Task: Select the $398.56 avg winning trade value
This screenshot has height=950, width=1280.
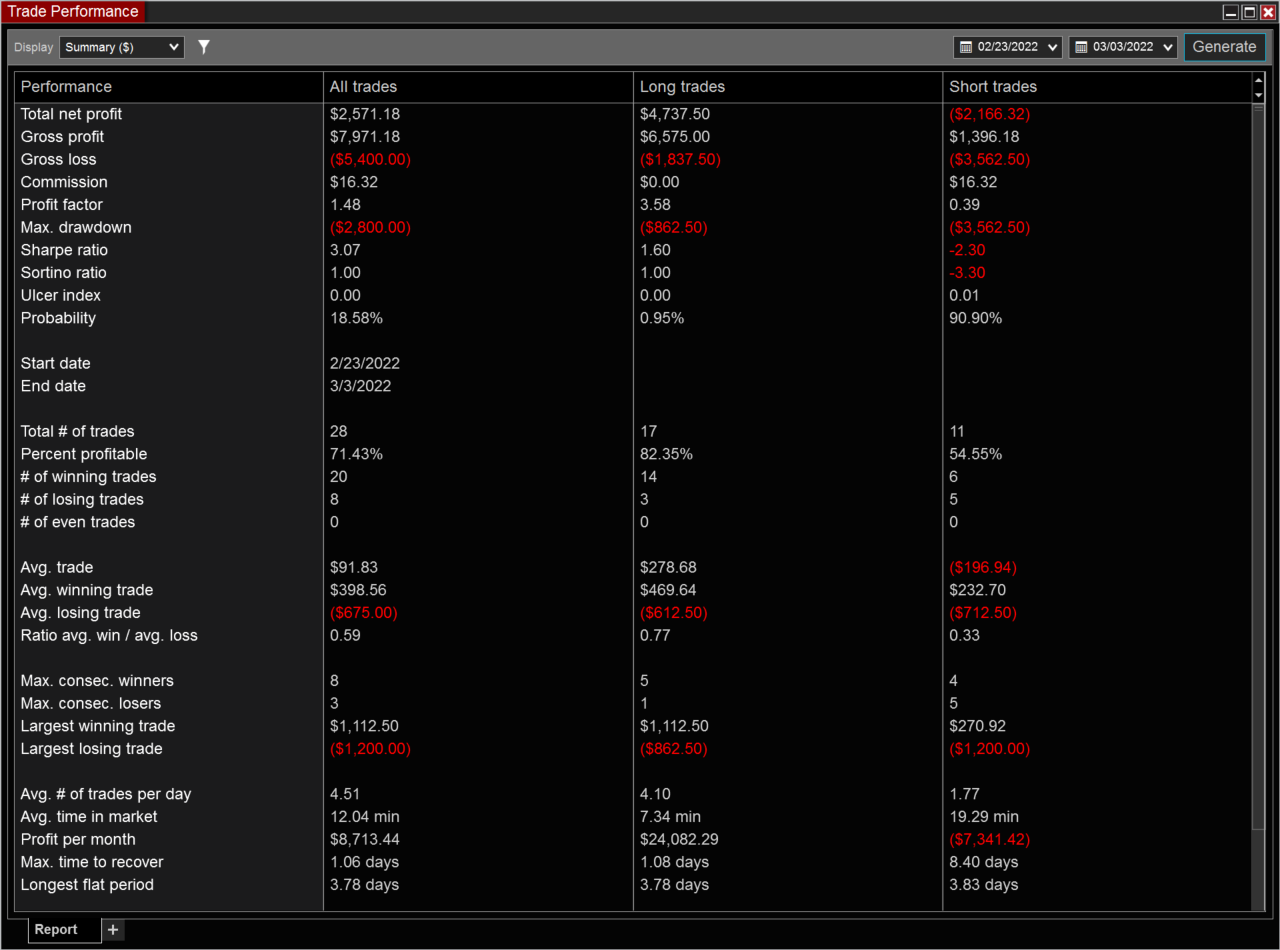Action: [358, 590]
